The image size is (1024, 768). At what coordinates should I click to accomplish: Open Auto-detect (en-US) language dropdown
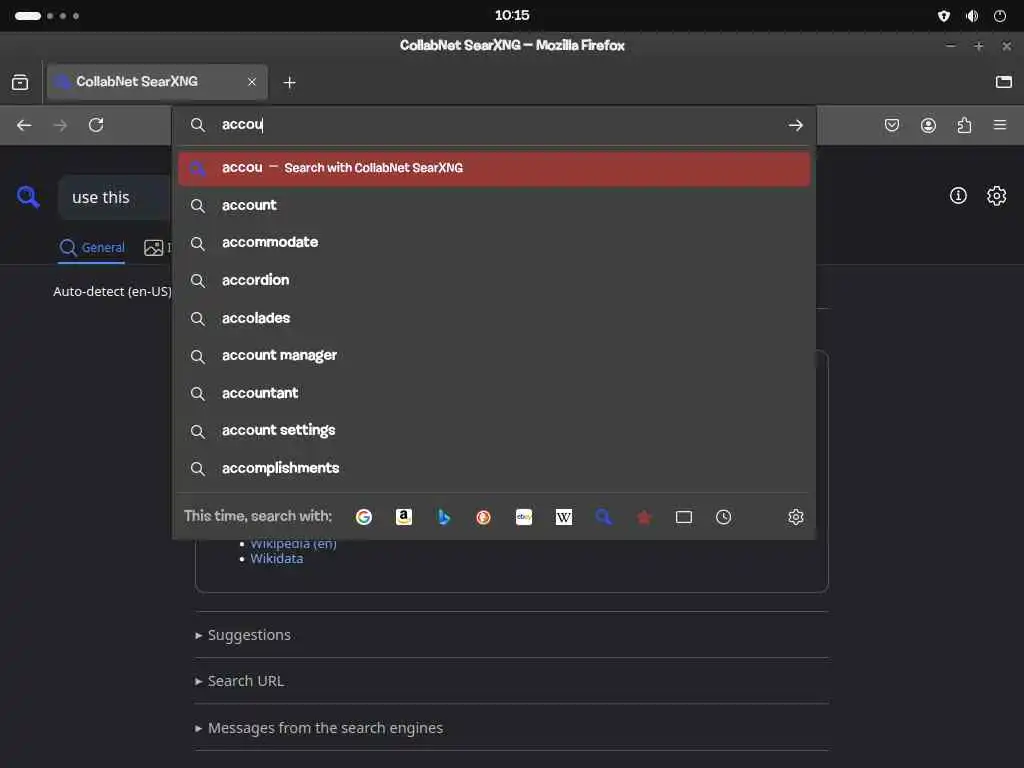pyautogui.click(x=112, y=291)
